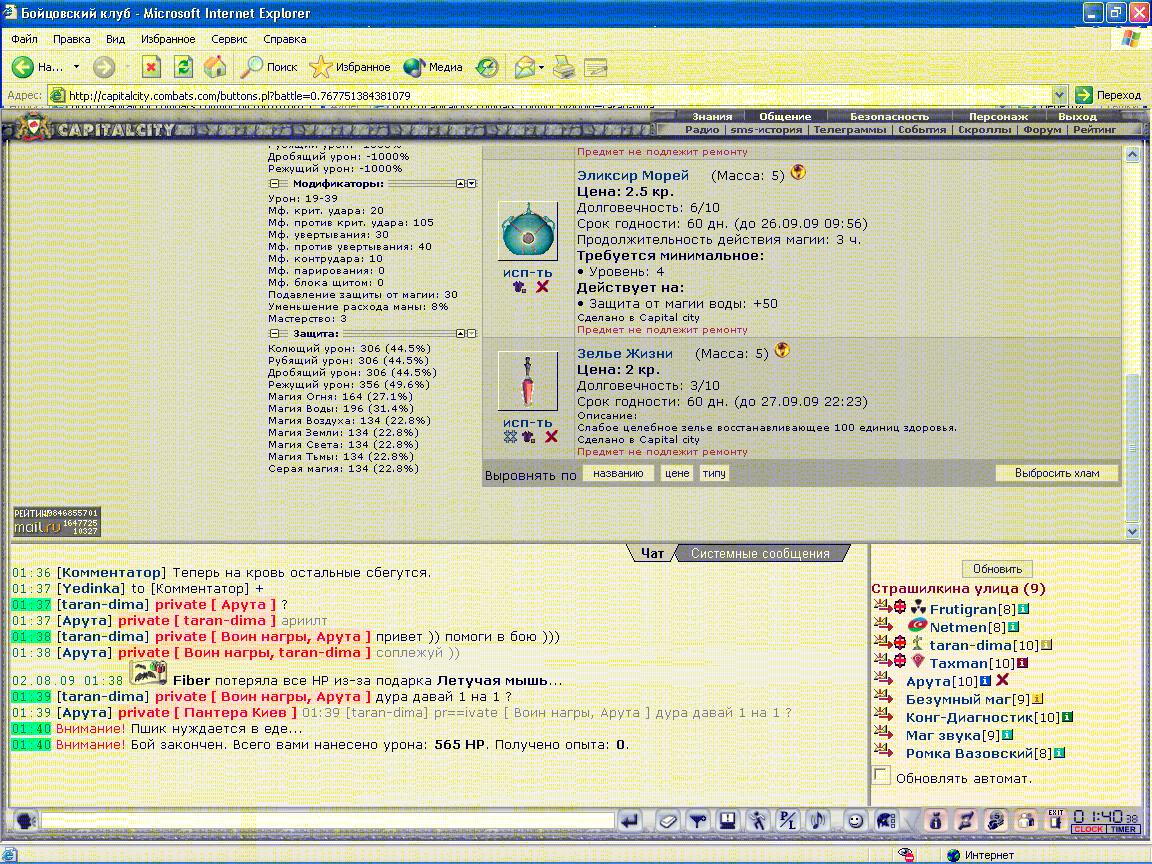This screenshot has width=1152, height=864.
Task: Use the Эликсир Морей via исп-ть link
Action: tap(528, 273)
